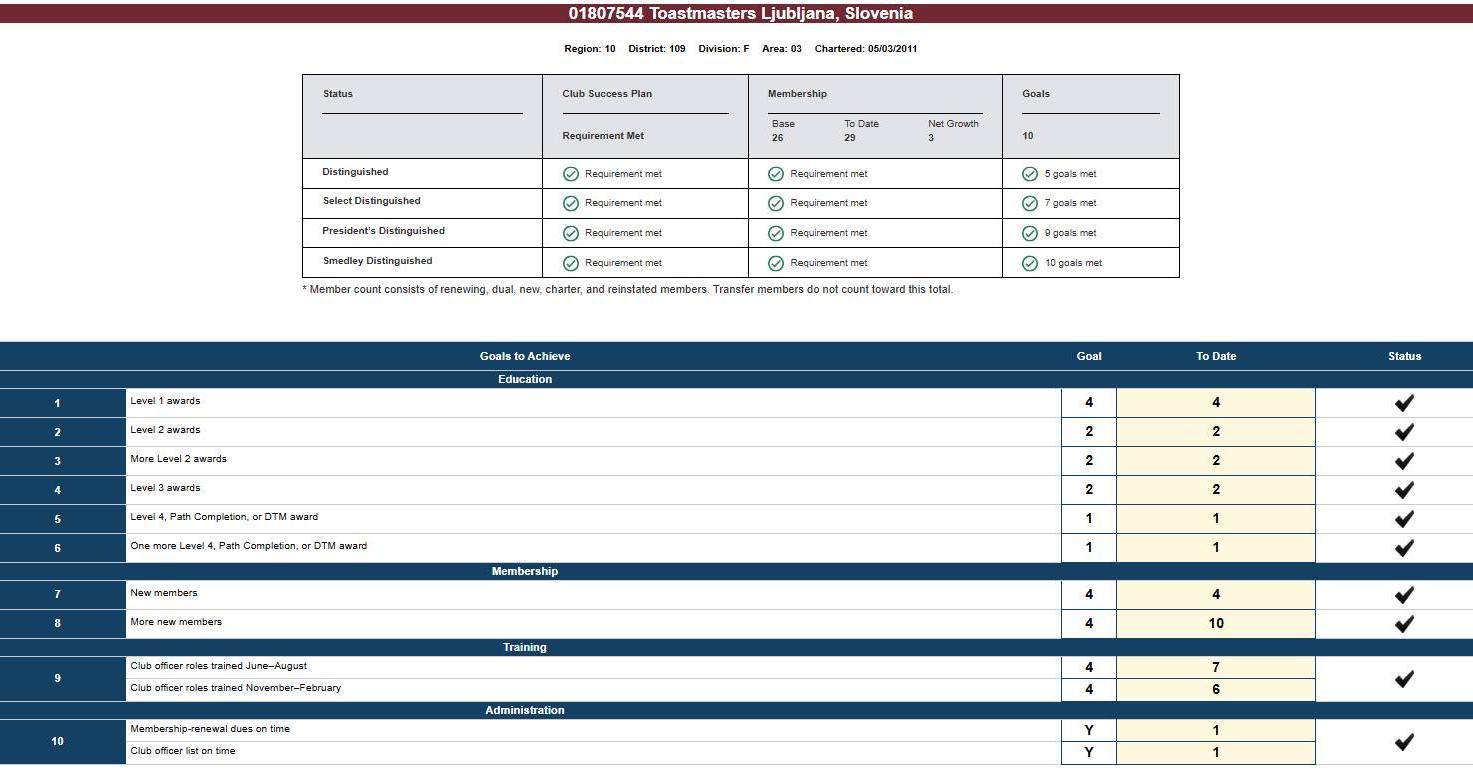Viewport: 1473px width, 772px height.
Task: Click the Region: 10 label
Action: coord(590,49)
